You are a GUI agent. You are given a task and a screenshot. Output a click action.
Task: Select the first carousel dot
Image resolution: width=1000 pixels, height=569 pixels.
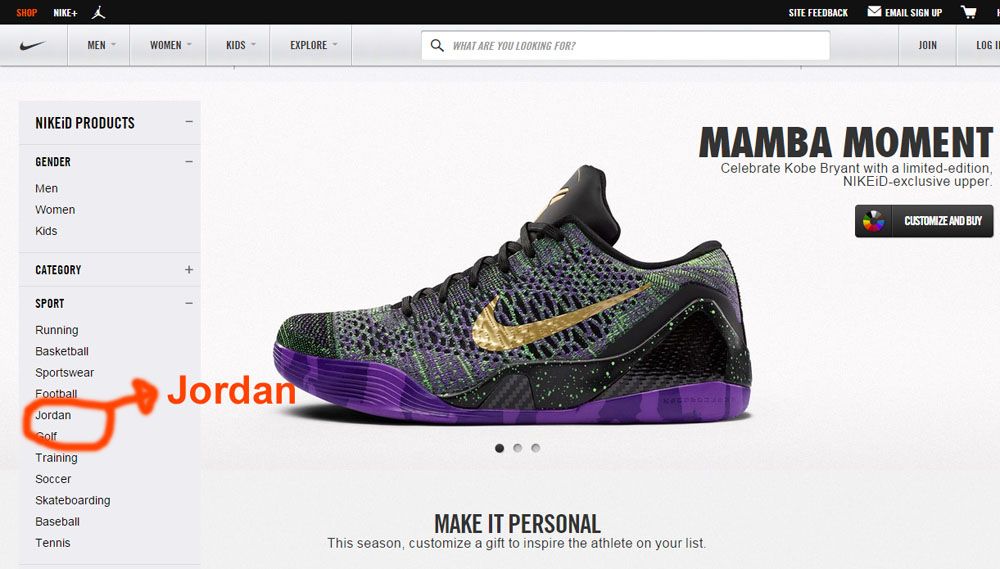(x=499, y=448)
